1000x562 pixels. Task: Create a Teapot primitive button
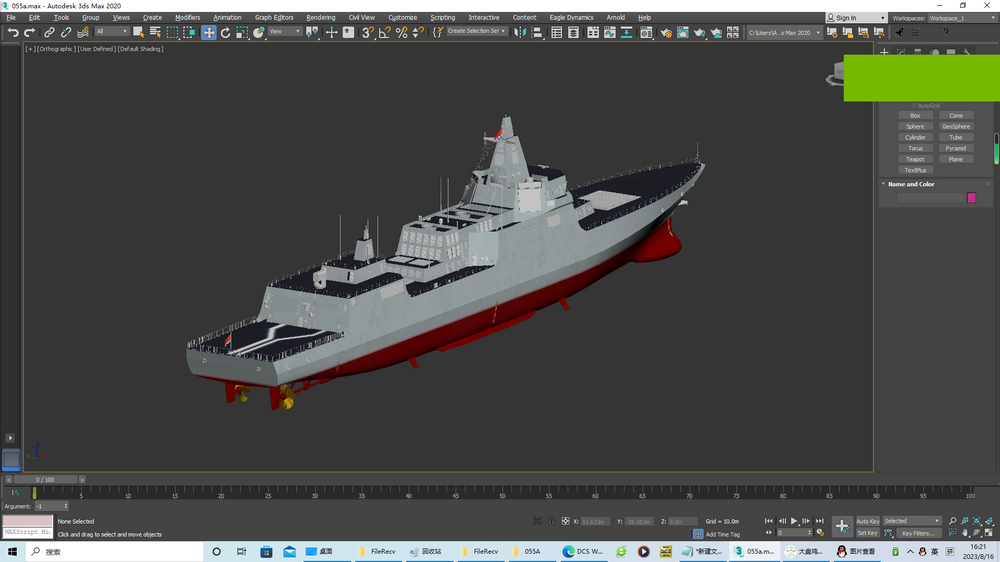tap(915, 159)
